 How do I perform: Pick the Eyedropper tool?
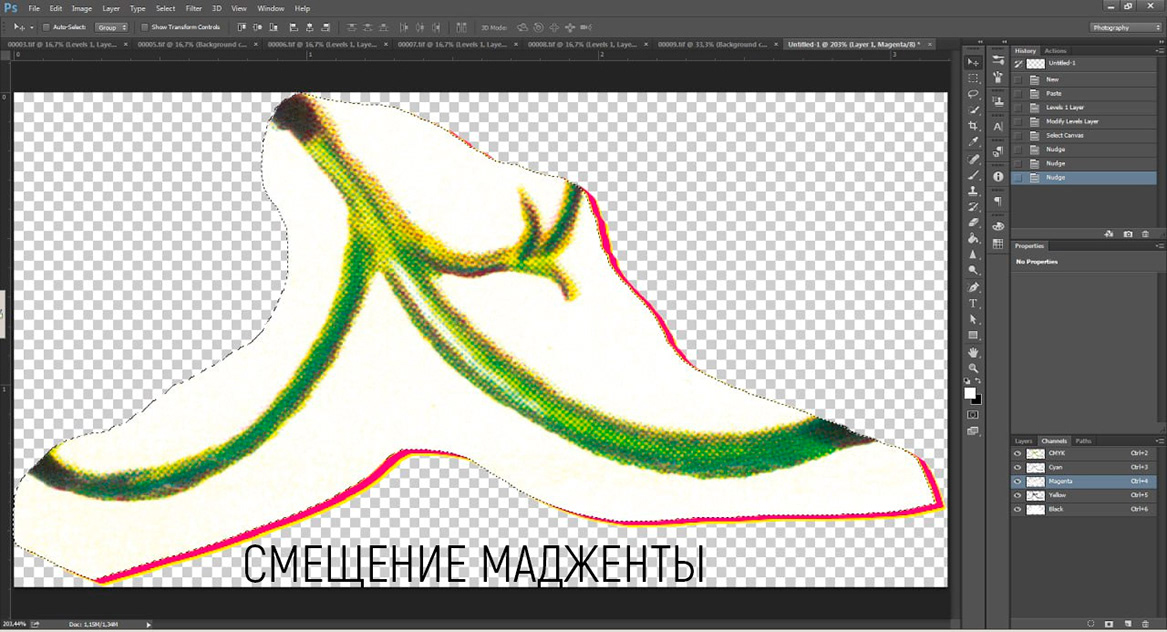click(x=973, y=142)
